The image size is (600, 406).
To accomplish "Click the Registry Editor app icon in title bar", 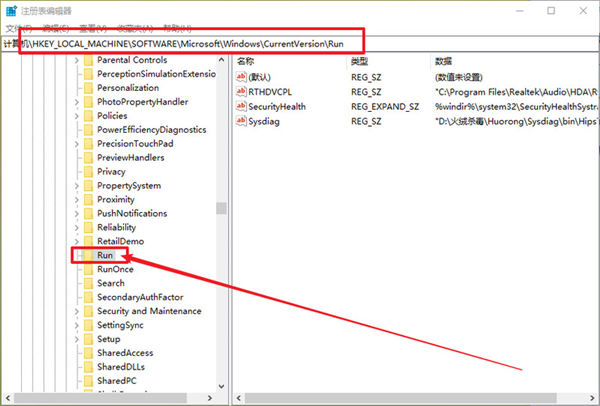I will click(x=11, y=10).
